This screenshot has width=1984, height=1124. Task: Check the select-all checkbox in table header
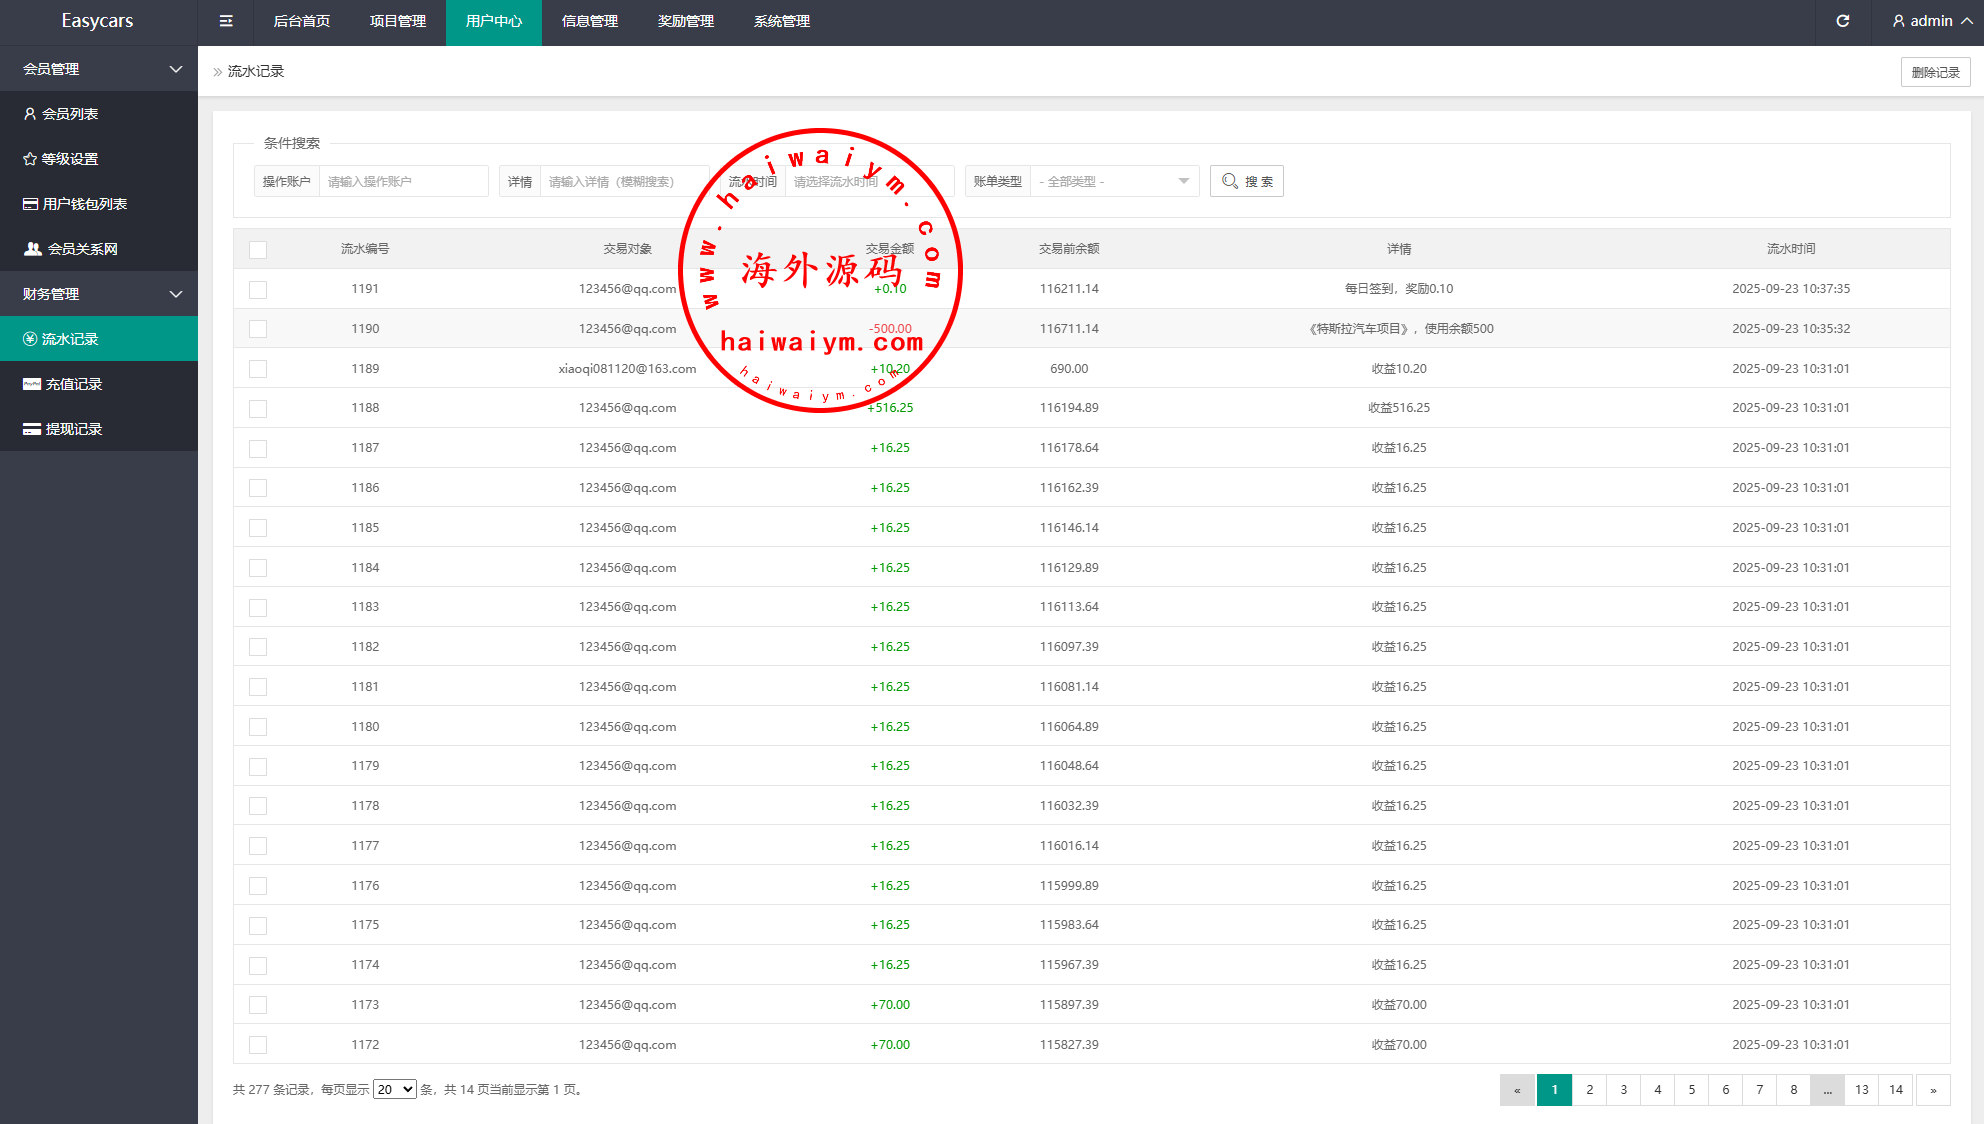point(258,249)
